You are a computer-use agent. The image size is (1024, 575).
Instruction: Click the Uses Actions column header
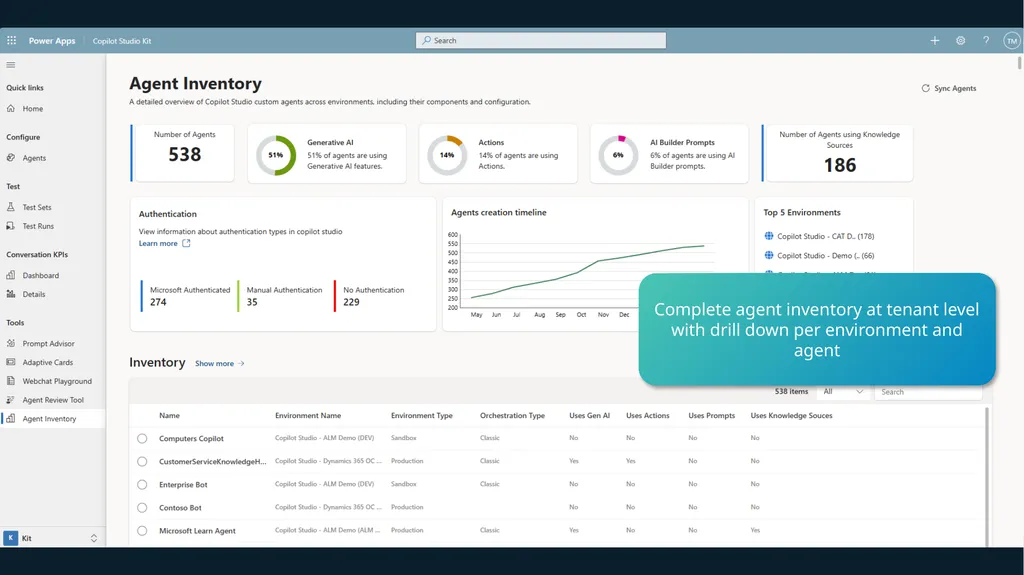(647, 416)
